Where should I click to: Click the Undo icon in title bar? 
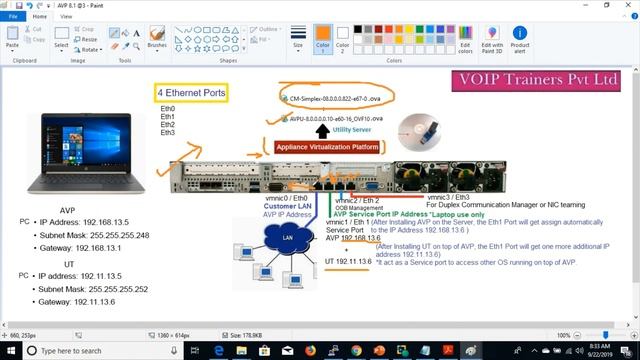pyautogui.click(x=29, y=6)
